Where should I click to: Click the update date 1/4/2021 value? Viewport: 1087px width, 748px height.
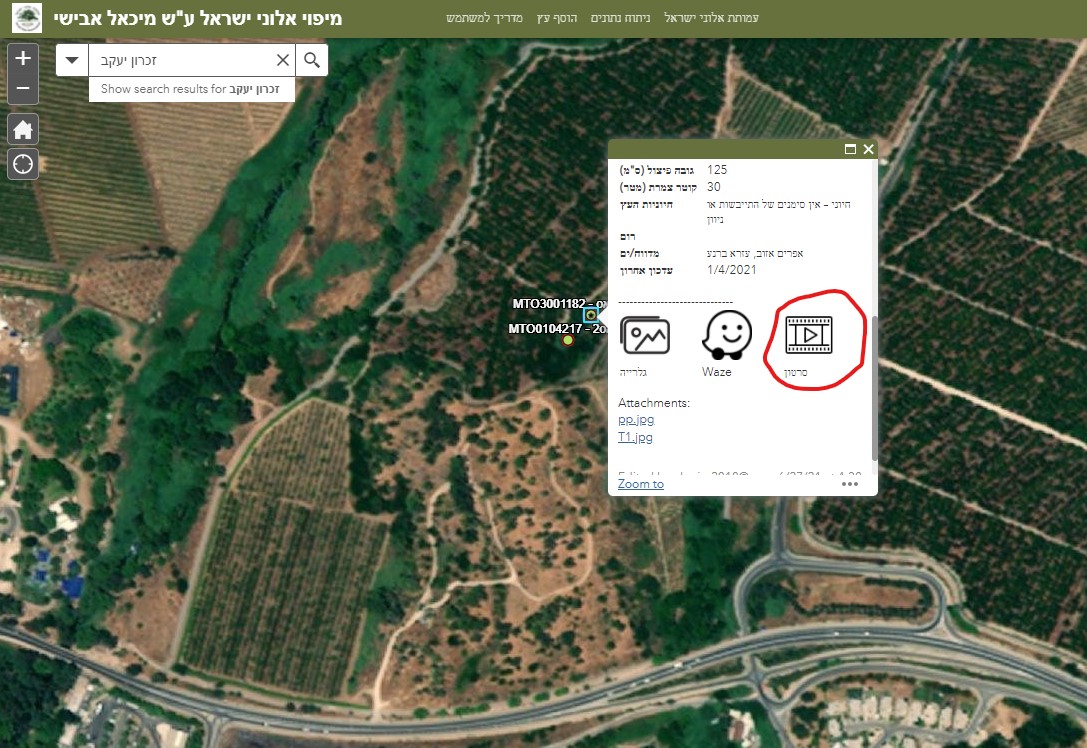point(731,270)
